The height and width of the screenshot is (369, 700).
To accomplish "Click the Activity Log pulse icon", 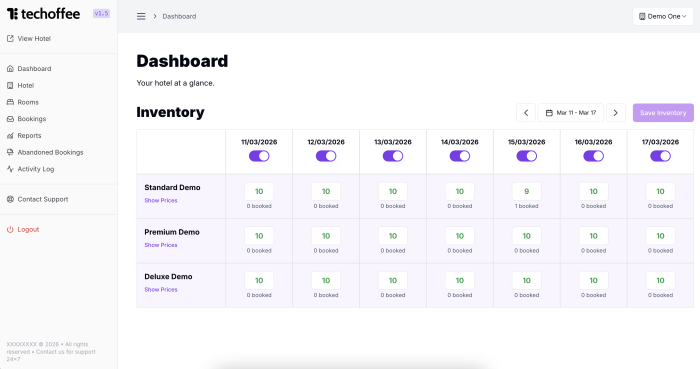I will click(10, 169).
